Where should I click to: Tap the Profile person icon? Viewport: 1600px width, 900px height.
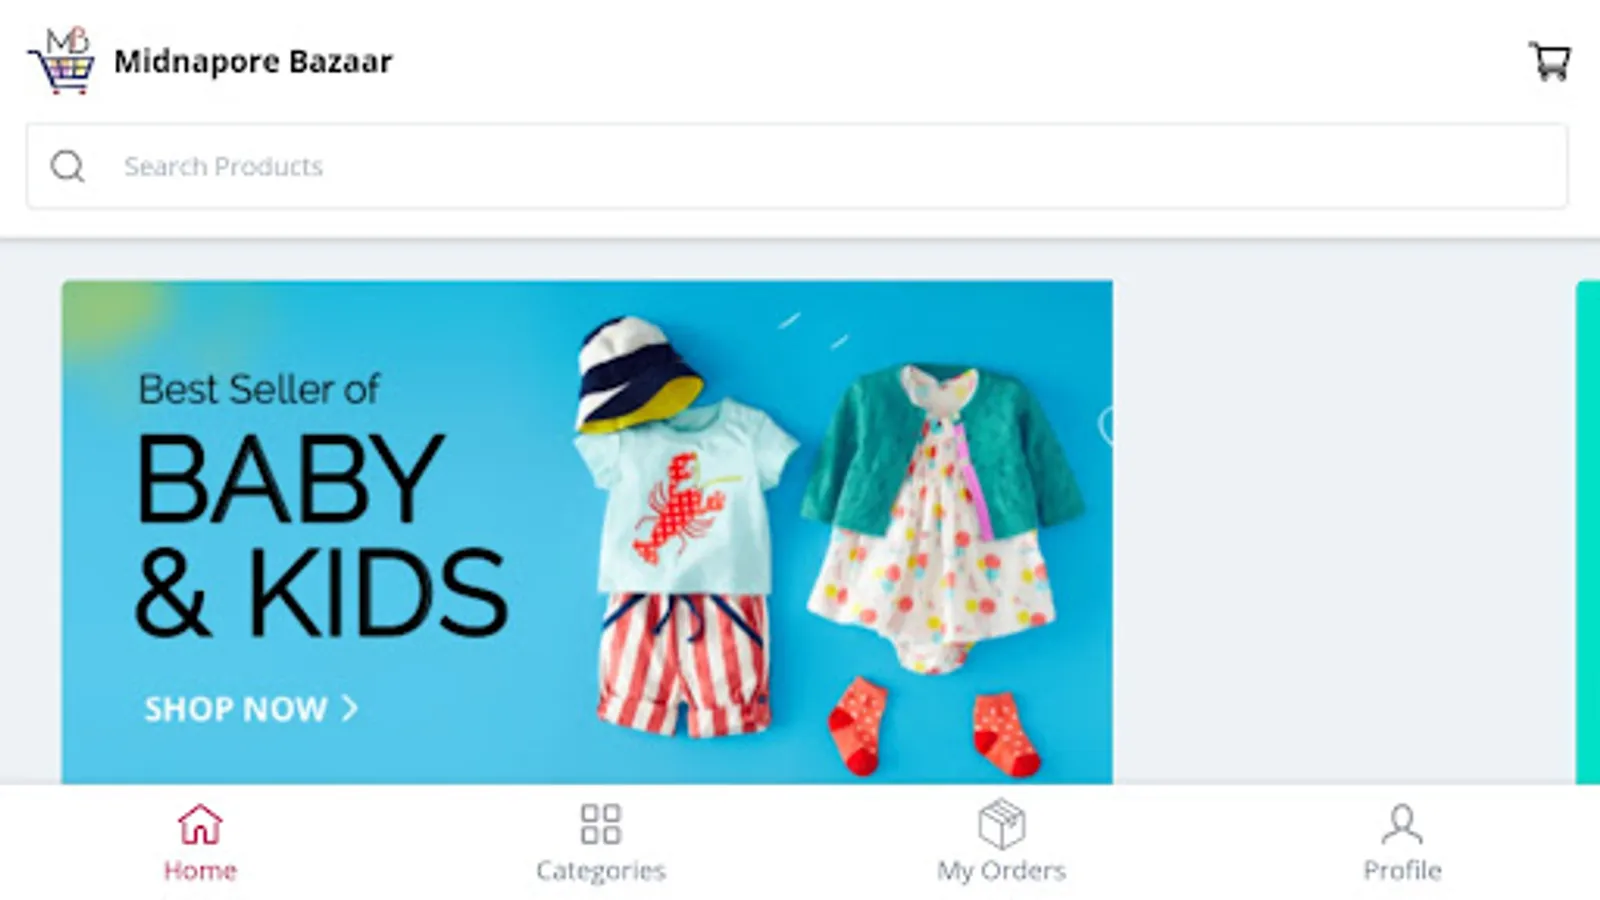pyautogui.click(x=1402, y=824)
